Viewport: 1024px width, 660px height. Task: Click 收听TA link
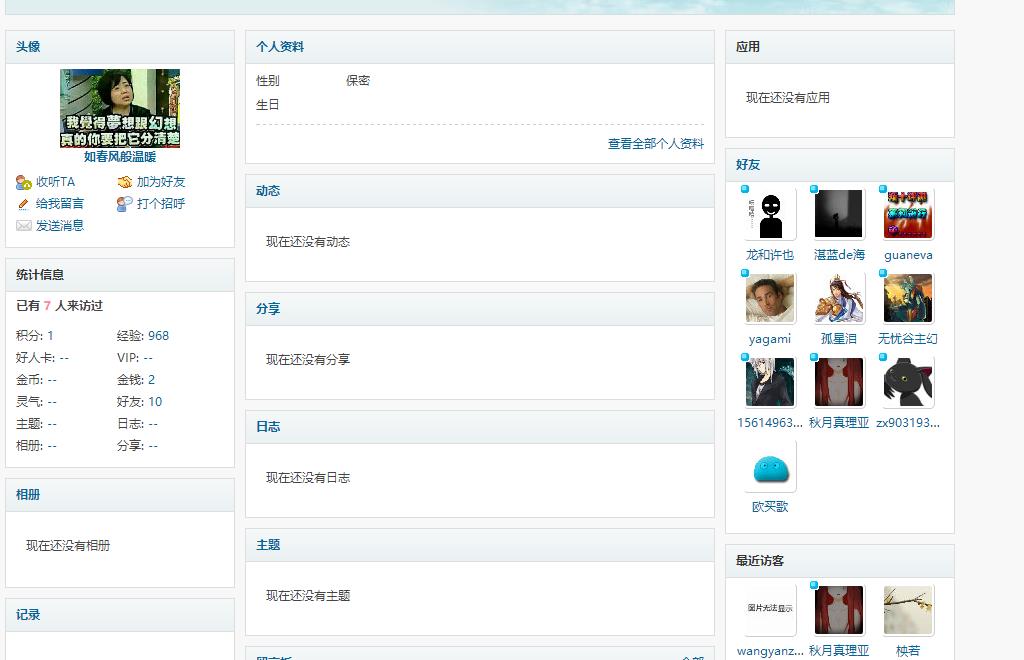[x=56, y=182]
